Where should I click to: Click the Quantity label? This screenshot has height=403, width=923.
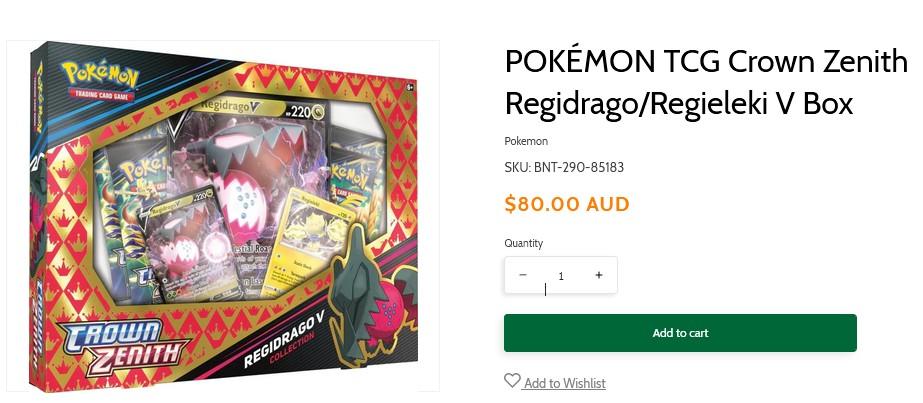point(523,243)
